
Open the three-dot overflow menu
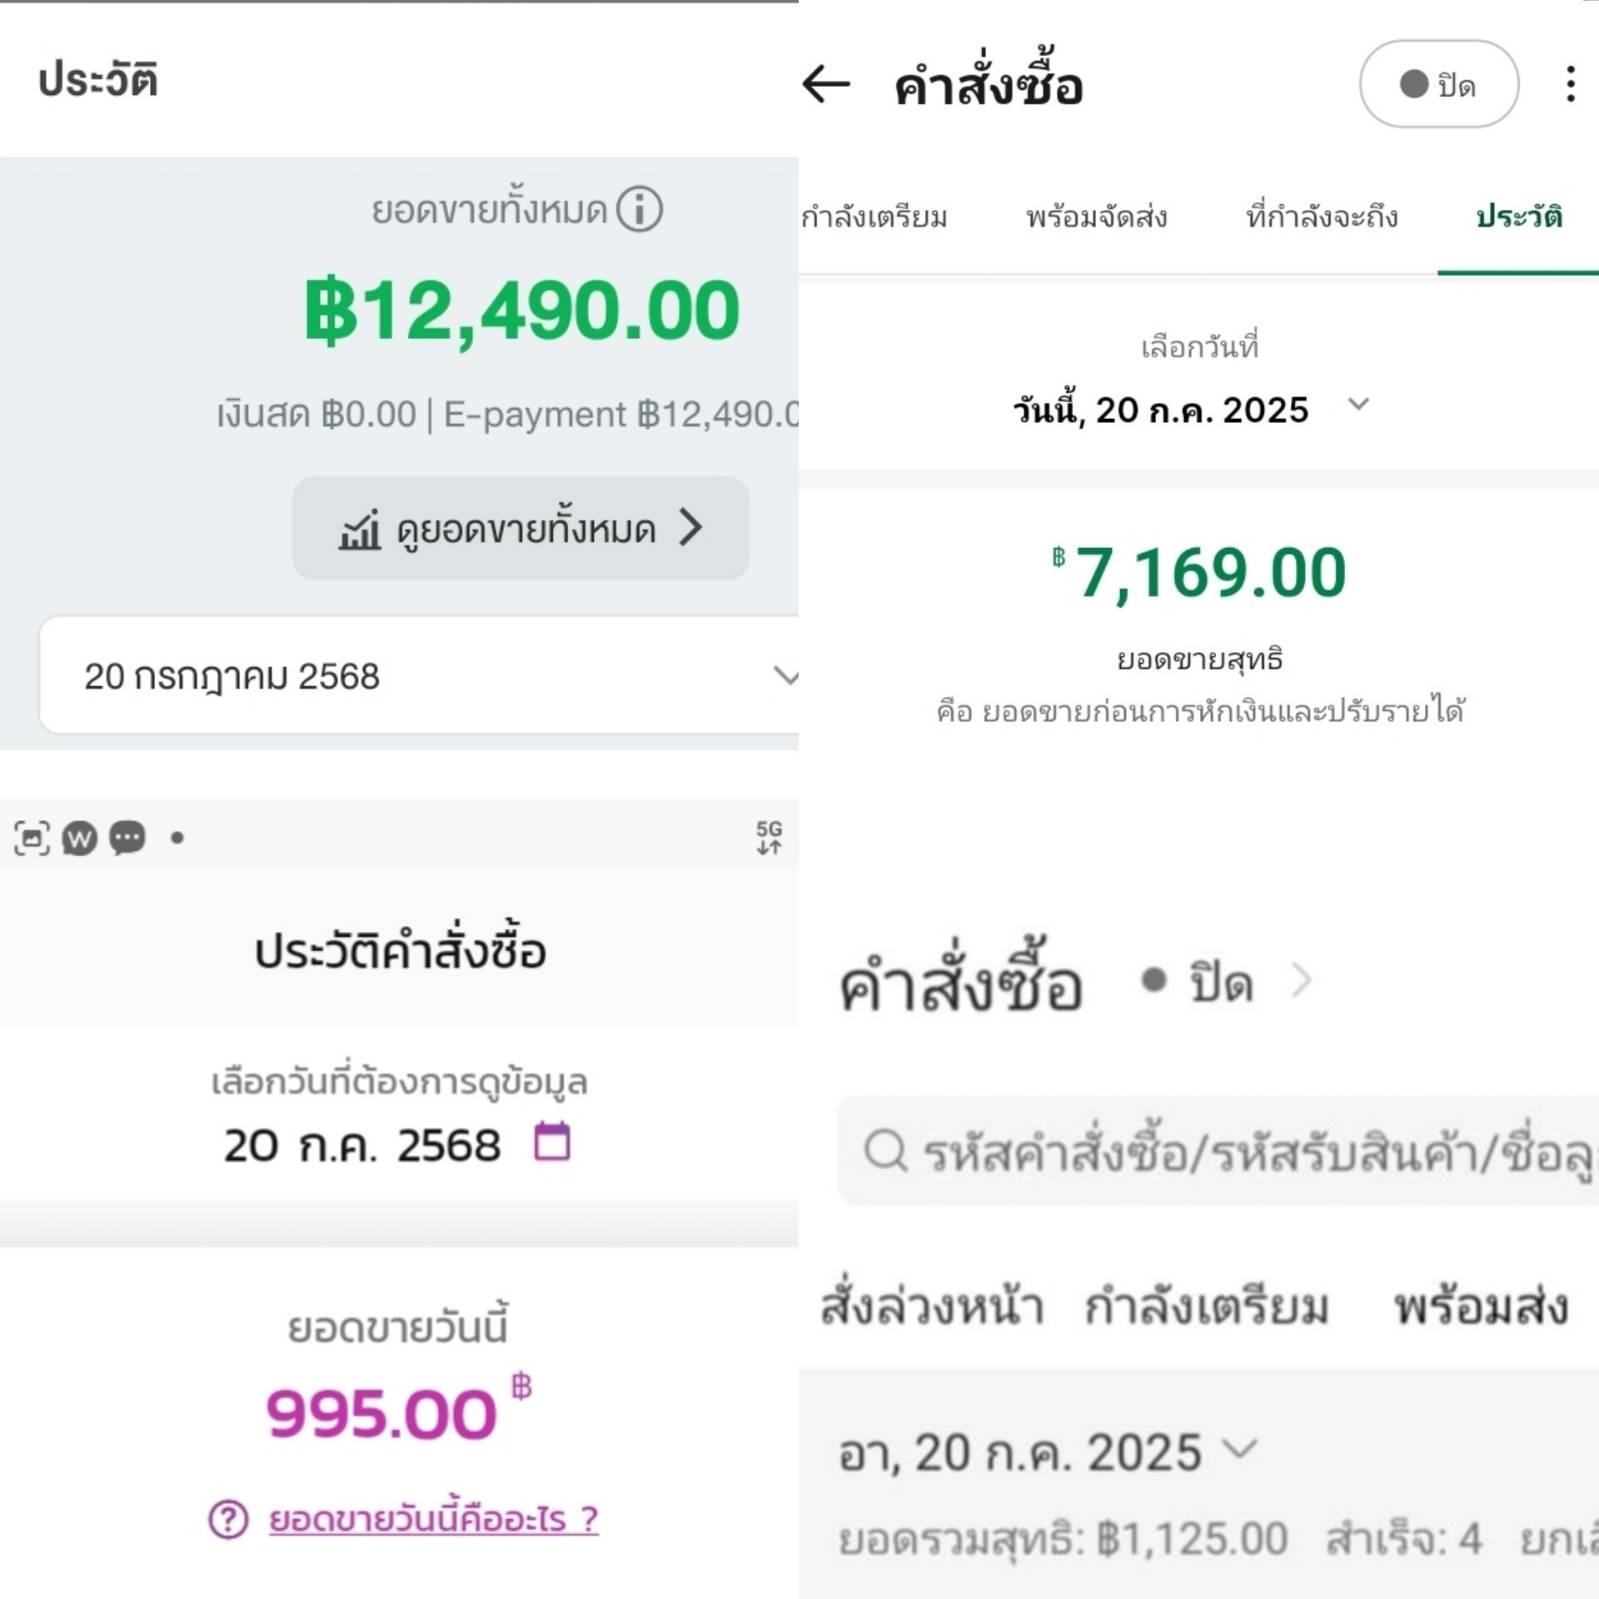(x=1570, y=84)
